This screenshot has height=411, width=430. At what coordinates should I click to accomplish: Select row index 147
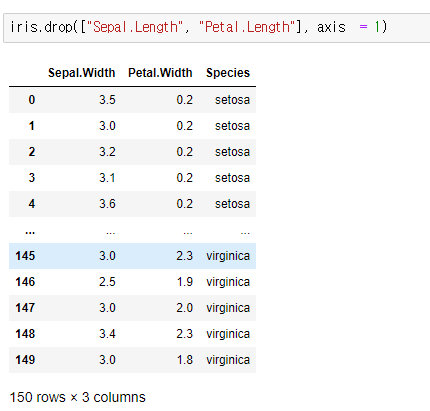point(25,308)
